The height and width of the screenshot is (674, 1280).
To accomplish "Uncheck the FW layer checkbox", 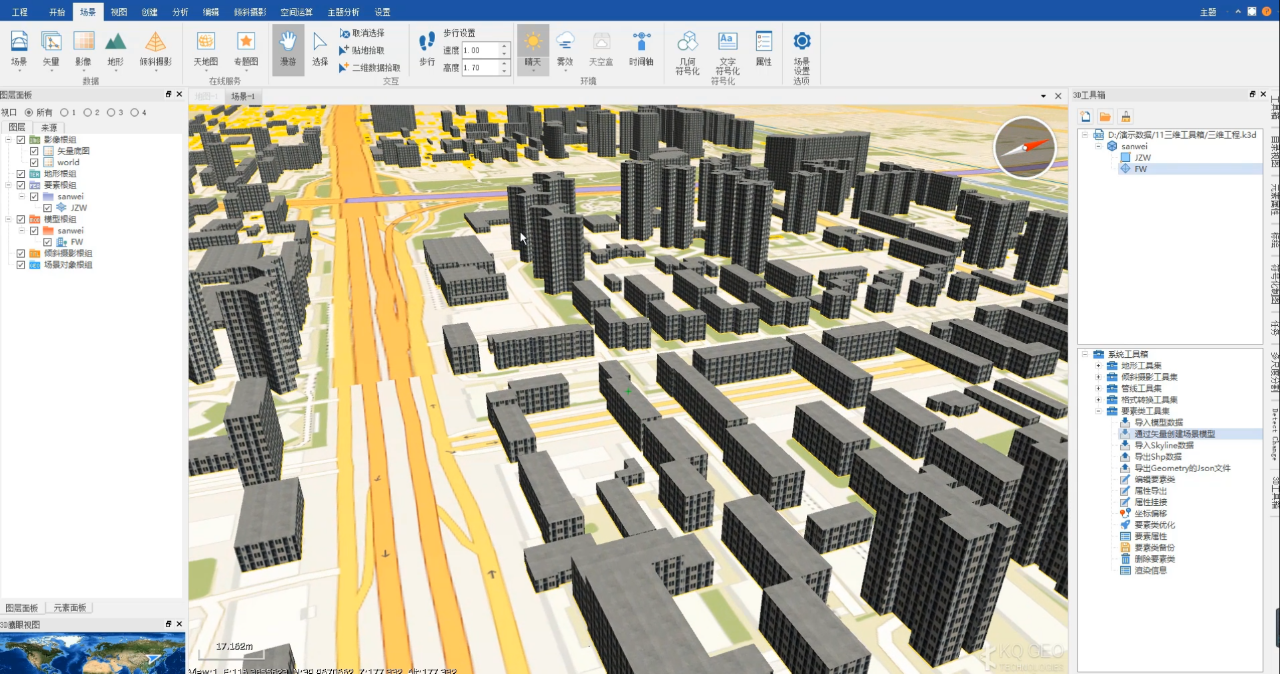I will [47, 242].
